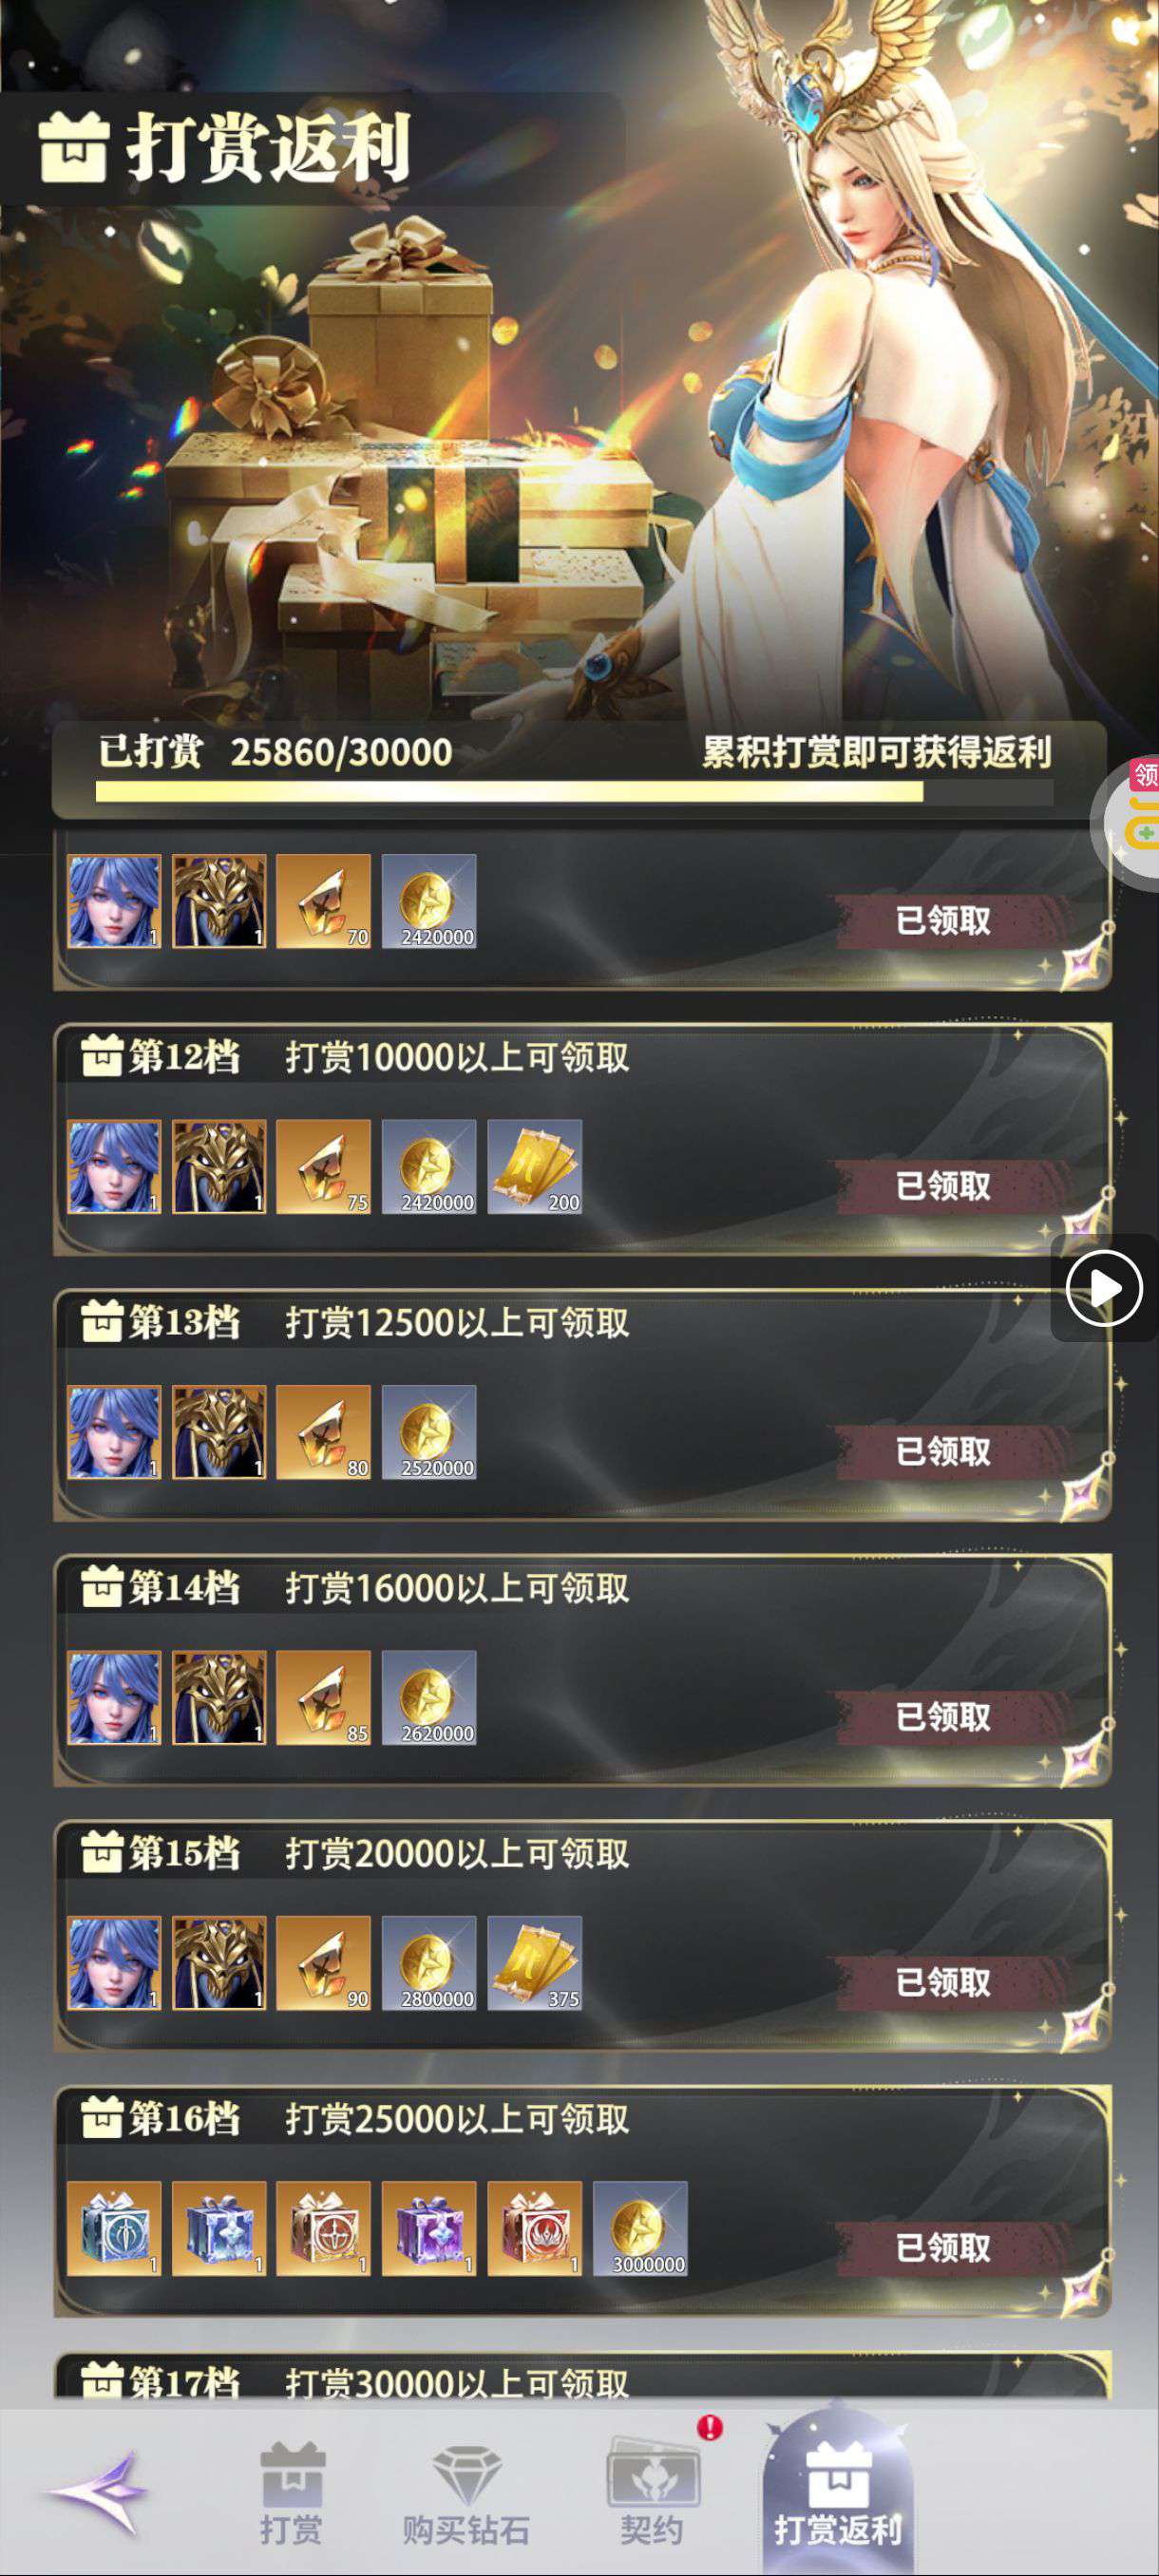Click the 已领取 button in 第14档
1159x2576 pixels.
click(x=945, y=1718)
